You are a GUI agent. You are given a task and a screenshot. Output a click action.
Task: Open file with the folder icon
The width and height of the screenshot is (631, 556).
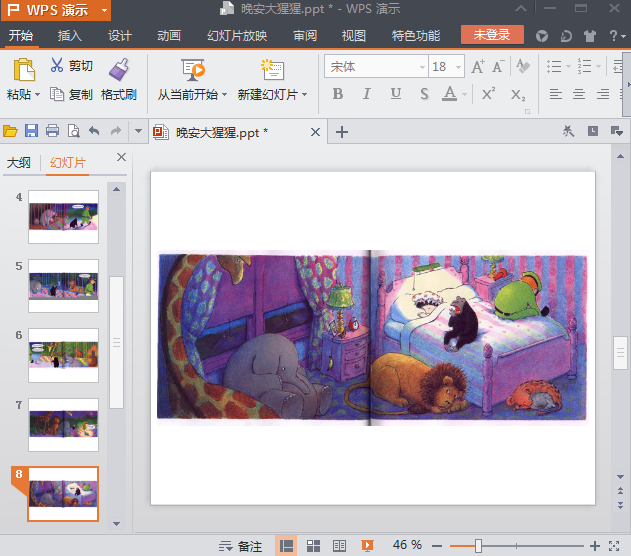(x=10, y=131)
